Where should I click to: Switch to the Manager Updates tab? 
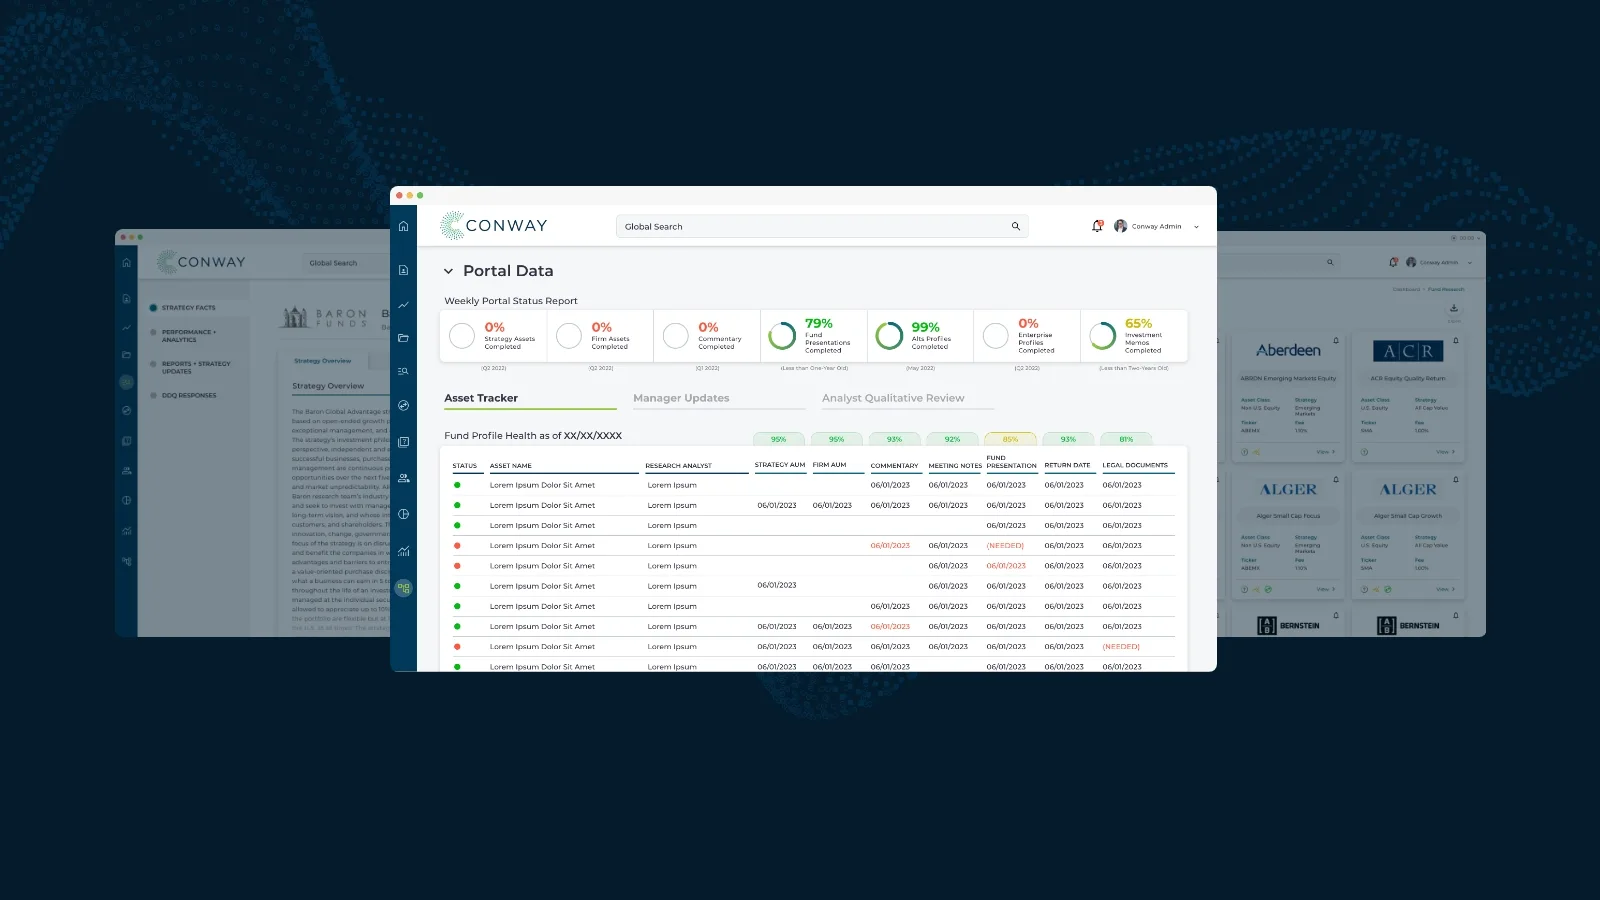(681, 398)
